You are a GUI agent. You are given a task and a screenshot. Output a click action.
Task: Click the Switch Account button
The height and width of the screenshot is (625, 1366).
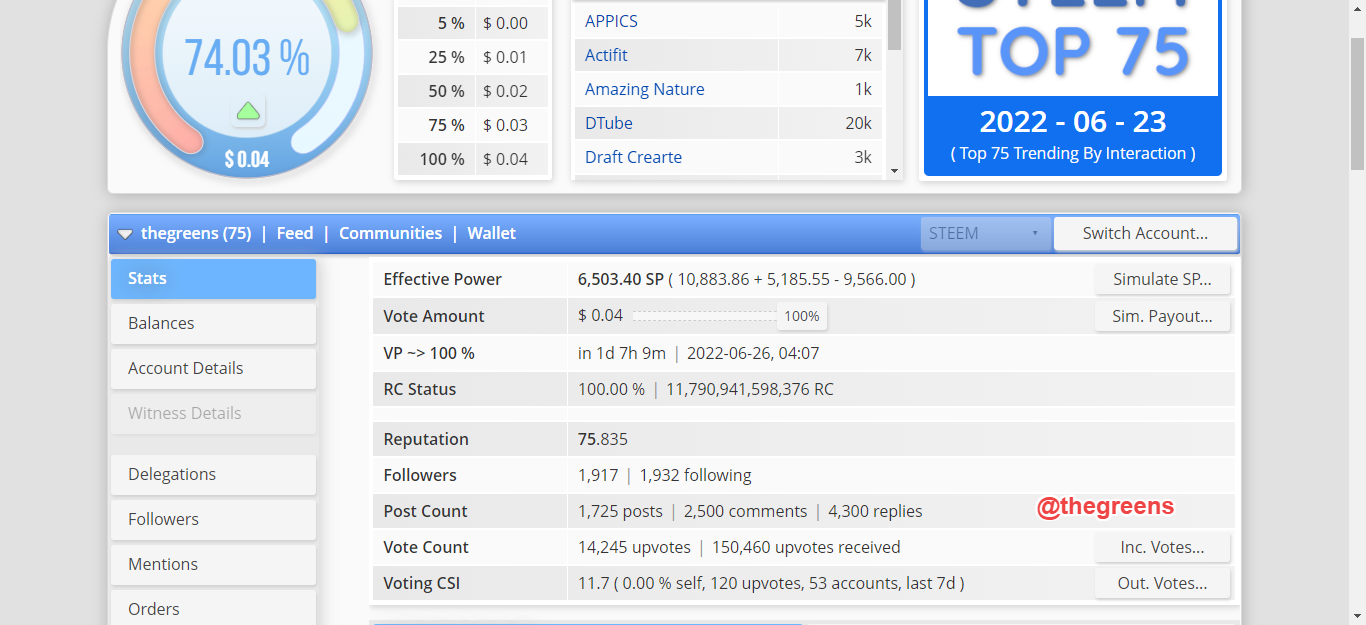[x=1145, y=234]
